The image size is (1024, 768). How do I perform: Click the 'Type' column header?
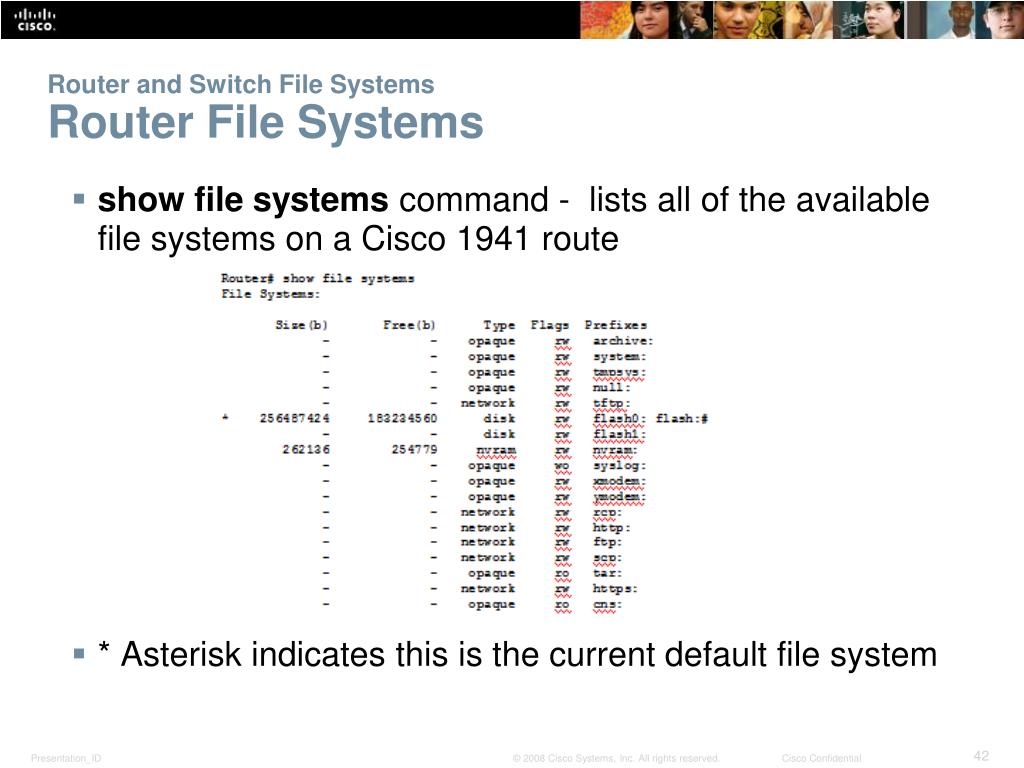coord(499,325)
